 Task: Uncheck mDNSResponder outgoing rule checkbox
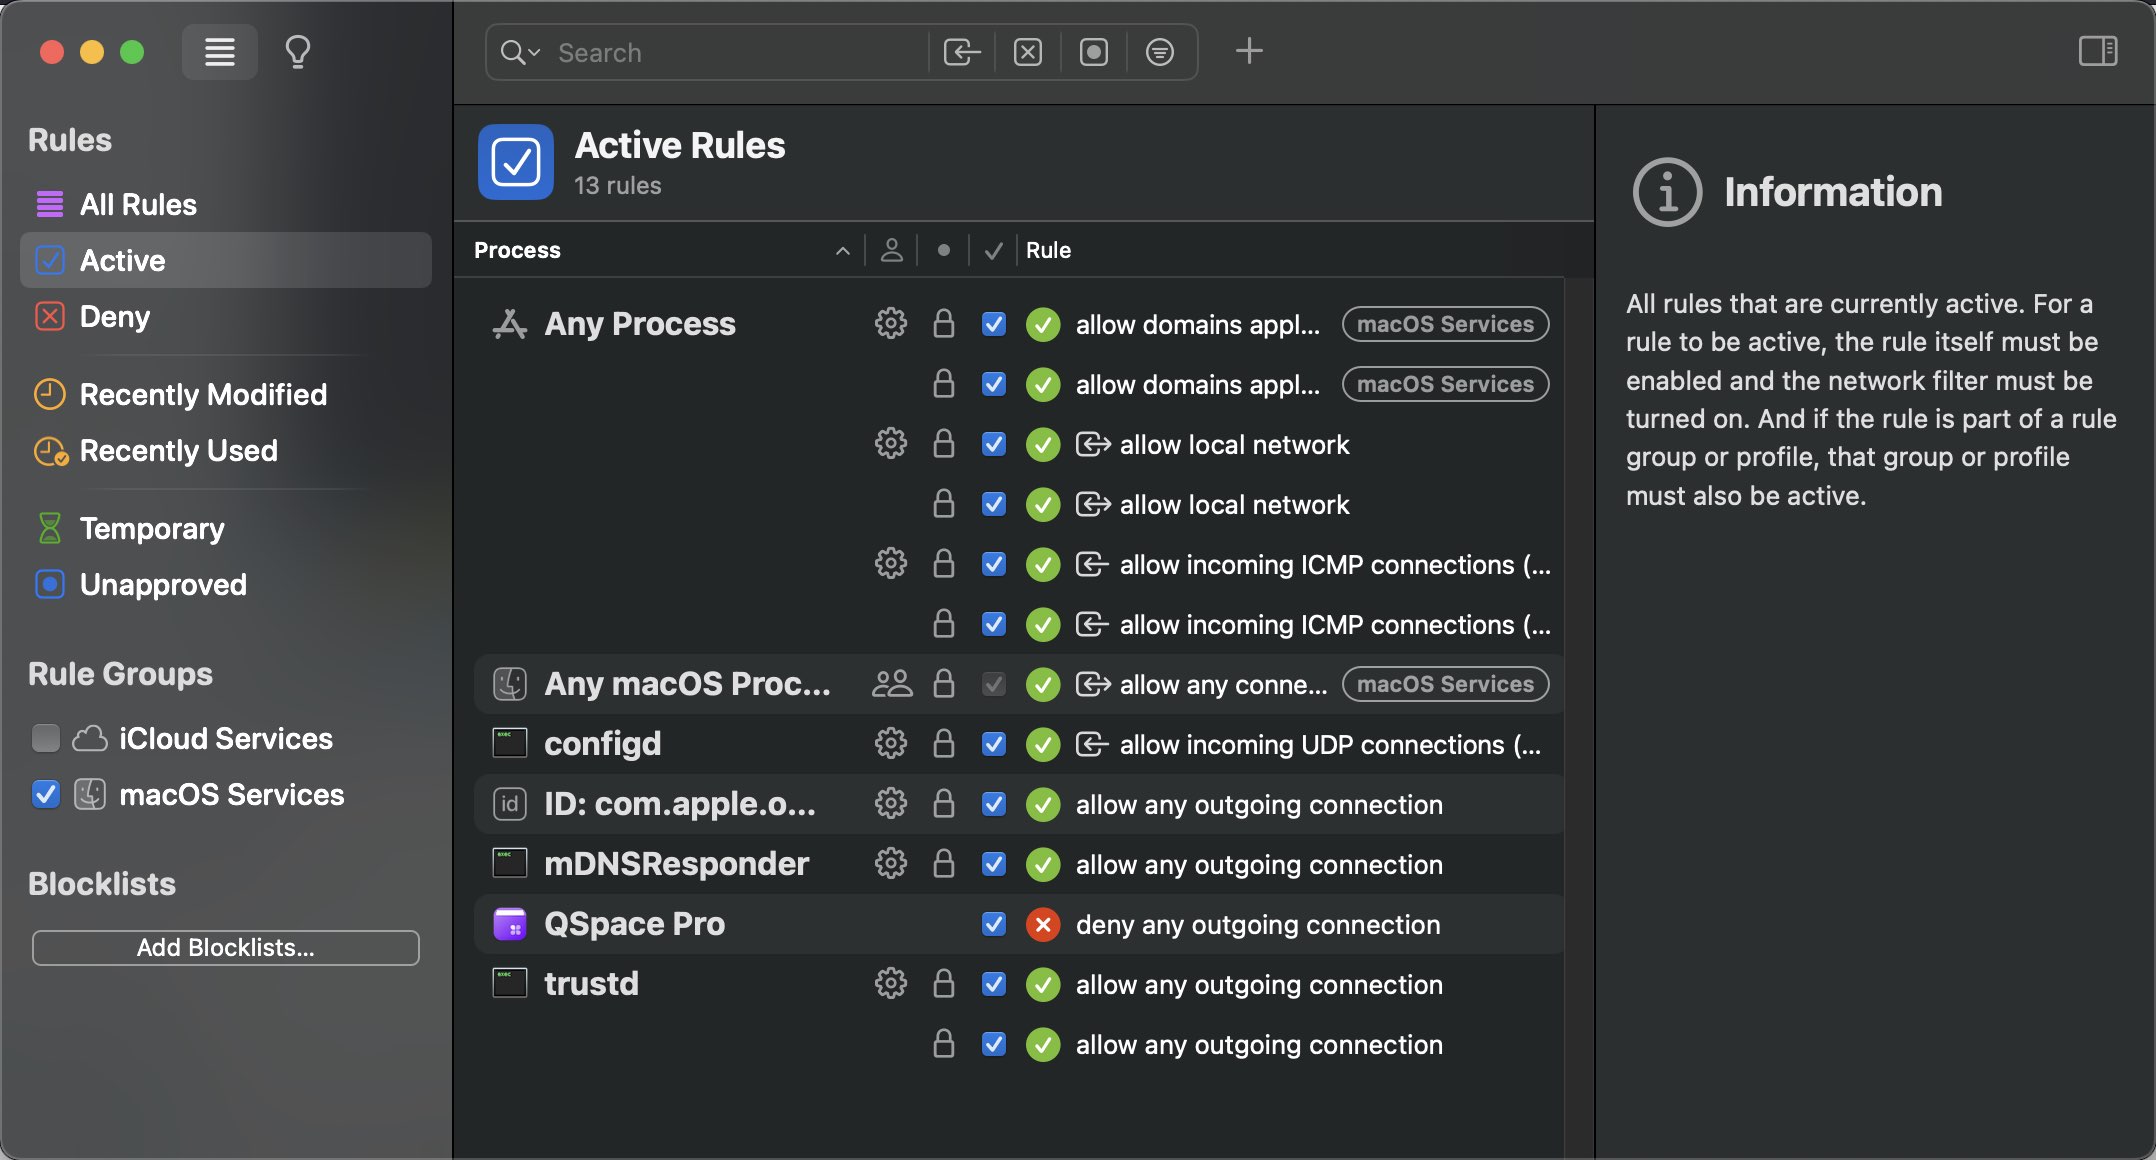click(994, 864)
